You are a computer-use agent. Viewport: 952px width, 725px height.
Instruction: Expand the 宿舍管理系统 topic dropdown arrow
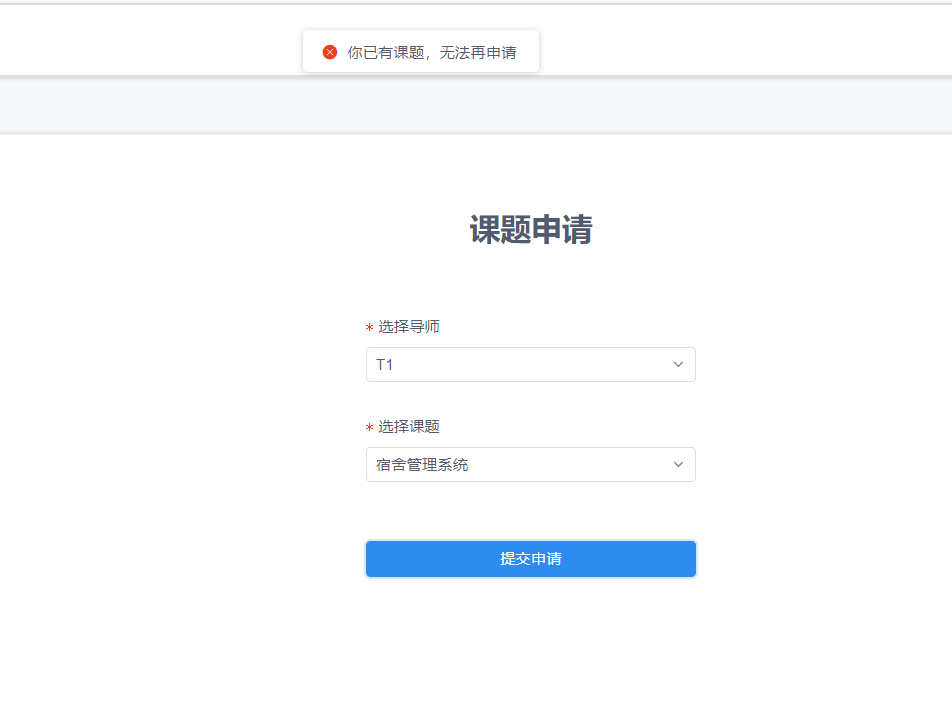(x=678, y=465)
